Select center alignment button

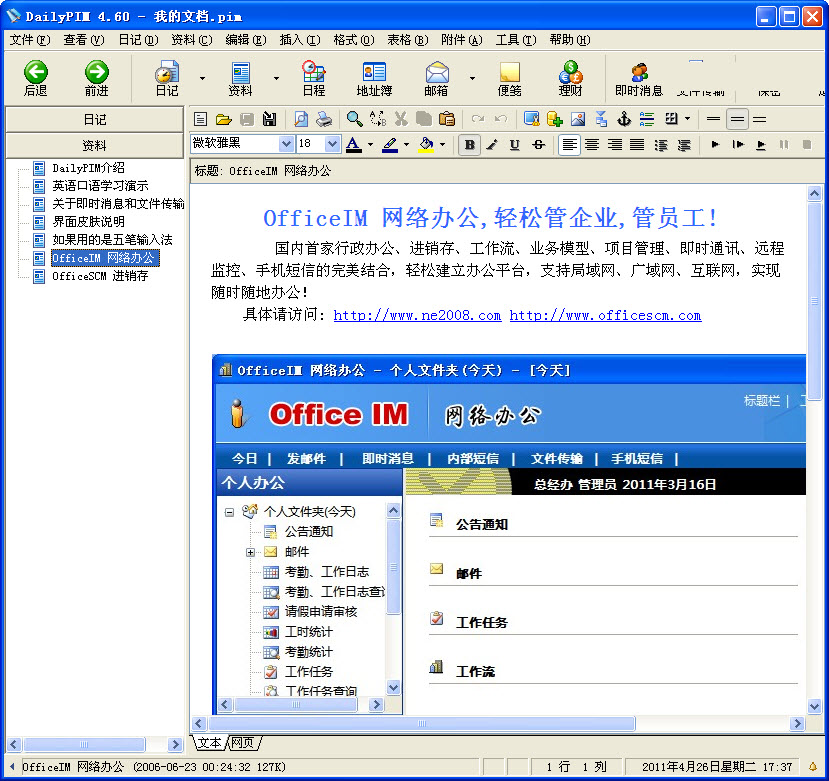coord(592,145)
